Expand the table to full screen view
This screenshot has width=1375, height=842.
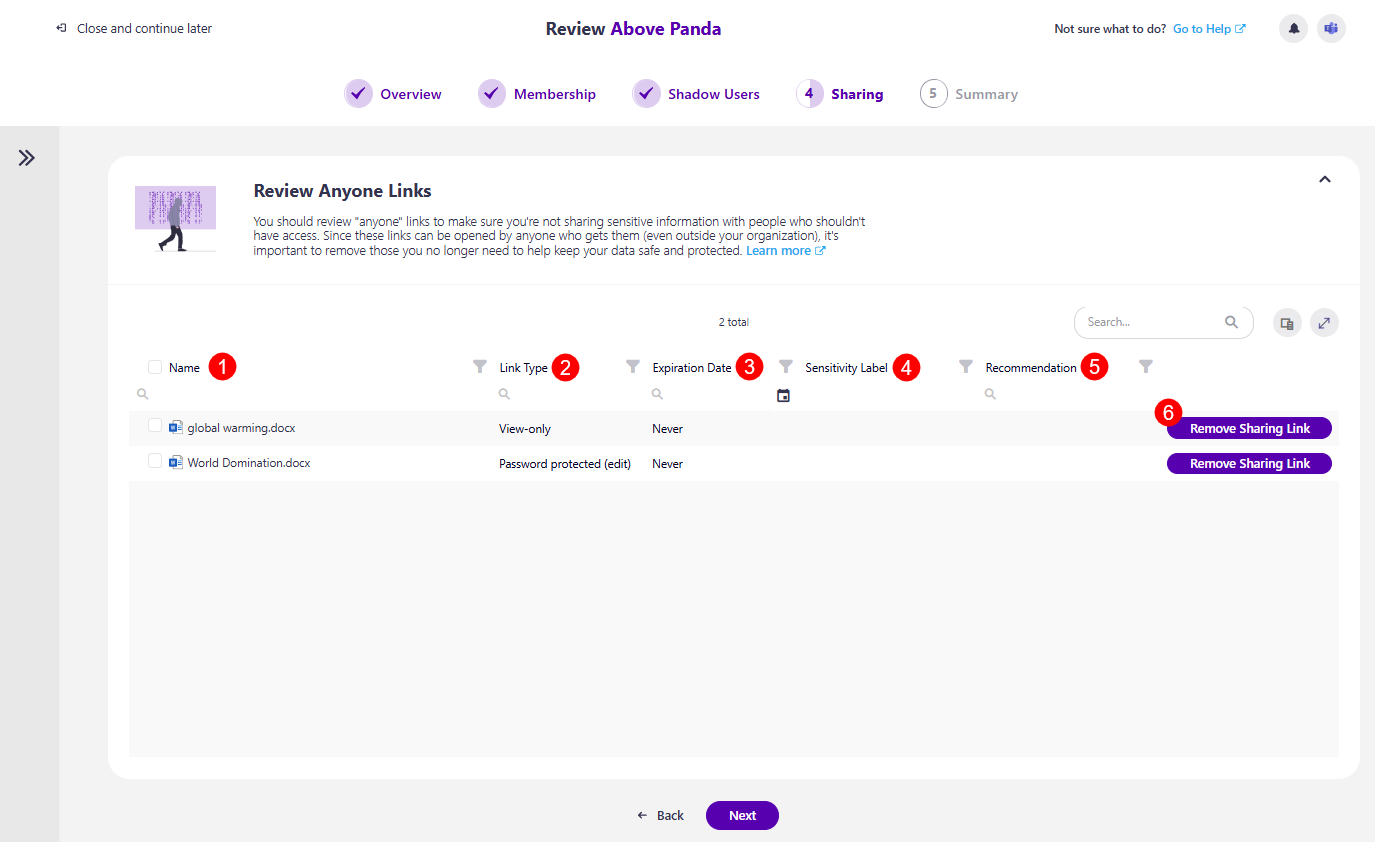coord(1324,322)
